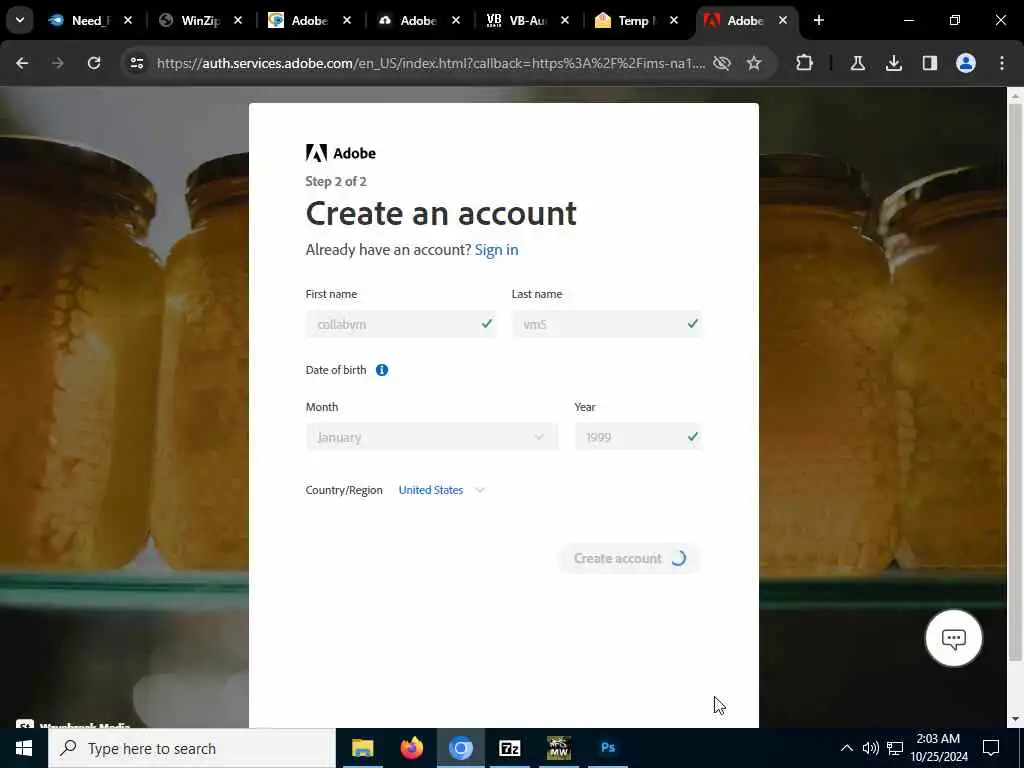Open the Month dropdown
Viewport: 1024px width, 768px height.
pyautogui.click(x=432, y=437)
